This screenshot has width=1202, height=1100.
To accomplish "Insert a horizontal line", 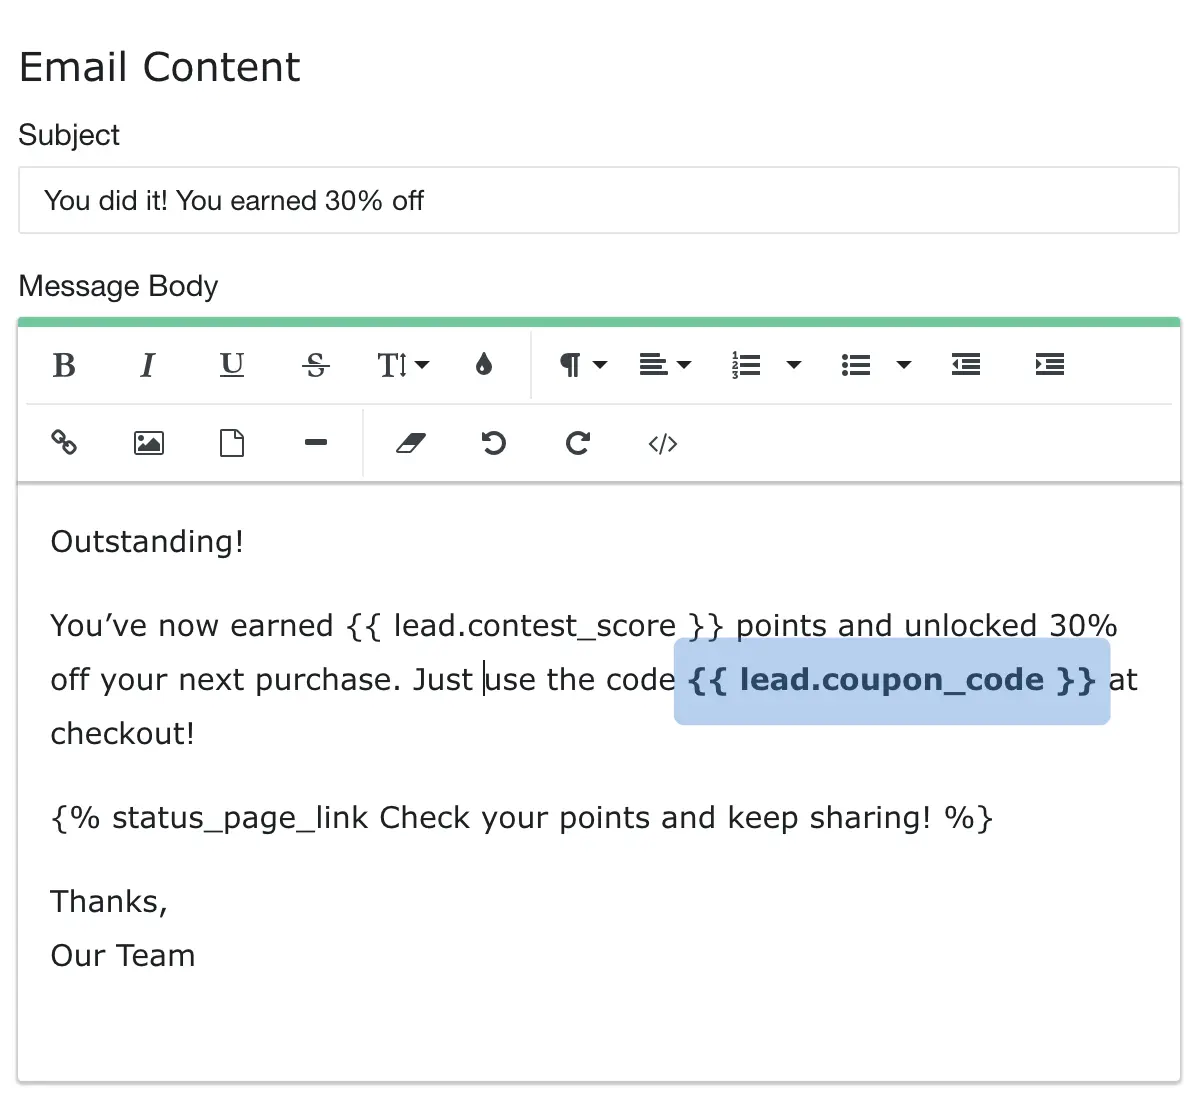I will [x=316, y=443].
